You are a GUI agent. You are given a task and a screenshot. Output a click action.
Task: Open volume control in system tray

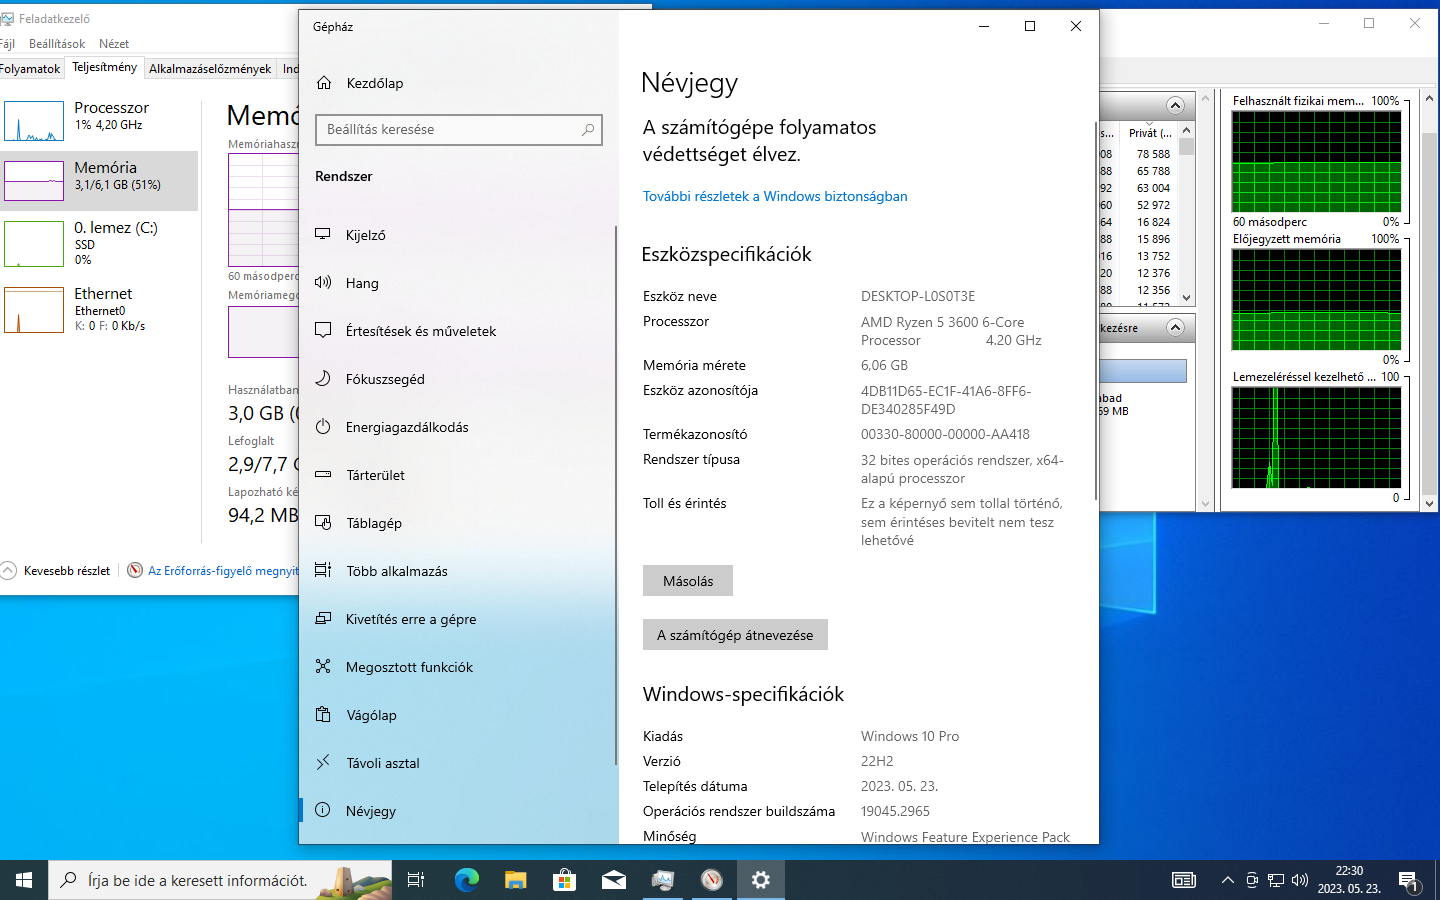pyautogui.click(x=1300, y=880)
